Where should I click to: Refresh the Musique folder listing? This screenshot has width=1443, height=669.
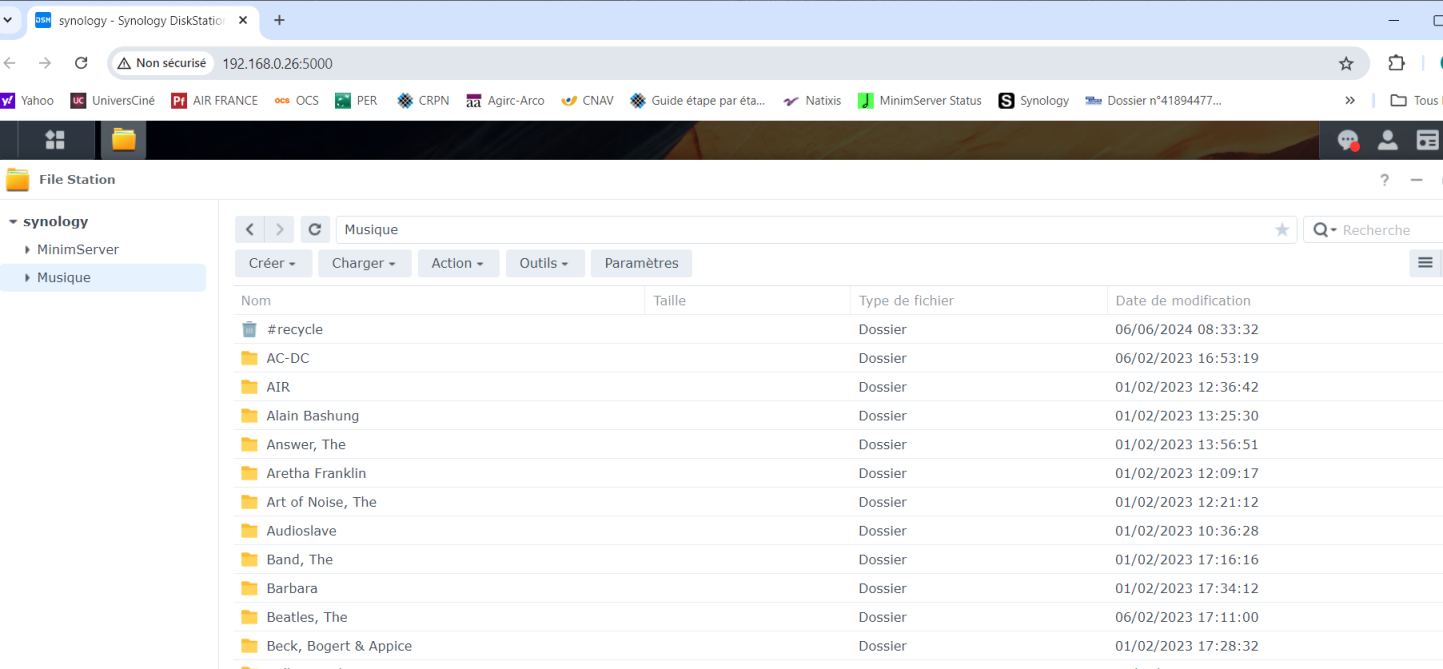click(x=314, y=230)
